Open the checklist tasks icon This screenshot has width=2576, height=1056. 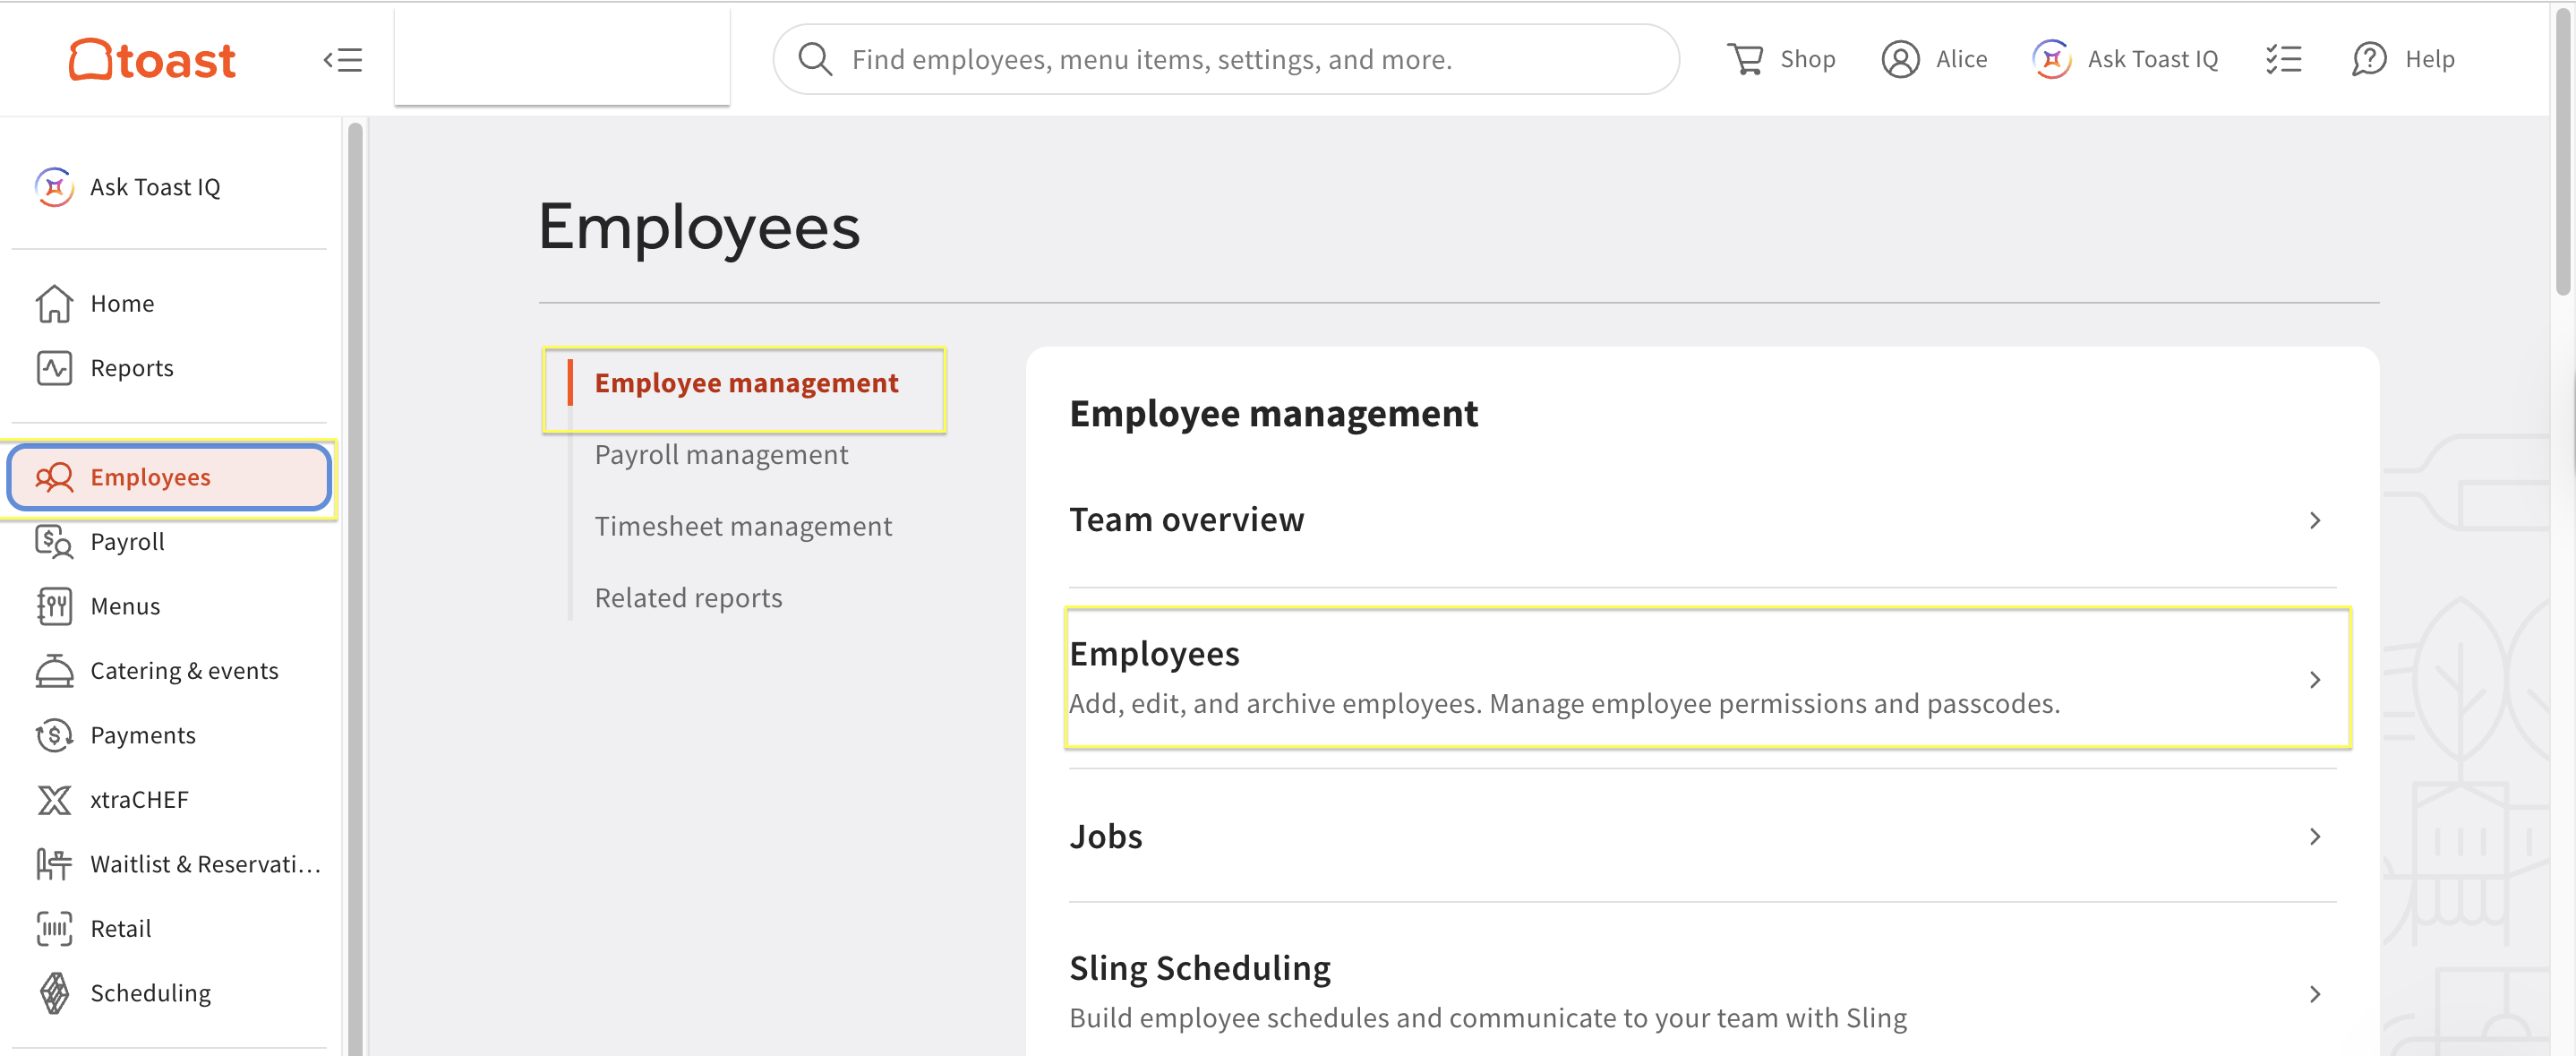point(2283,59)
